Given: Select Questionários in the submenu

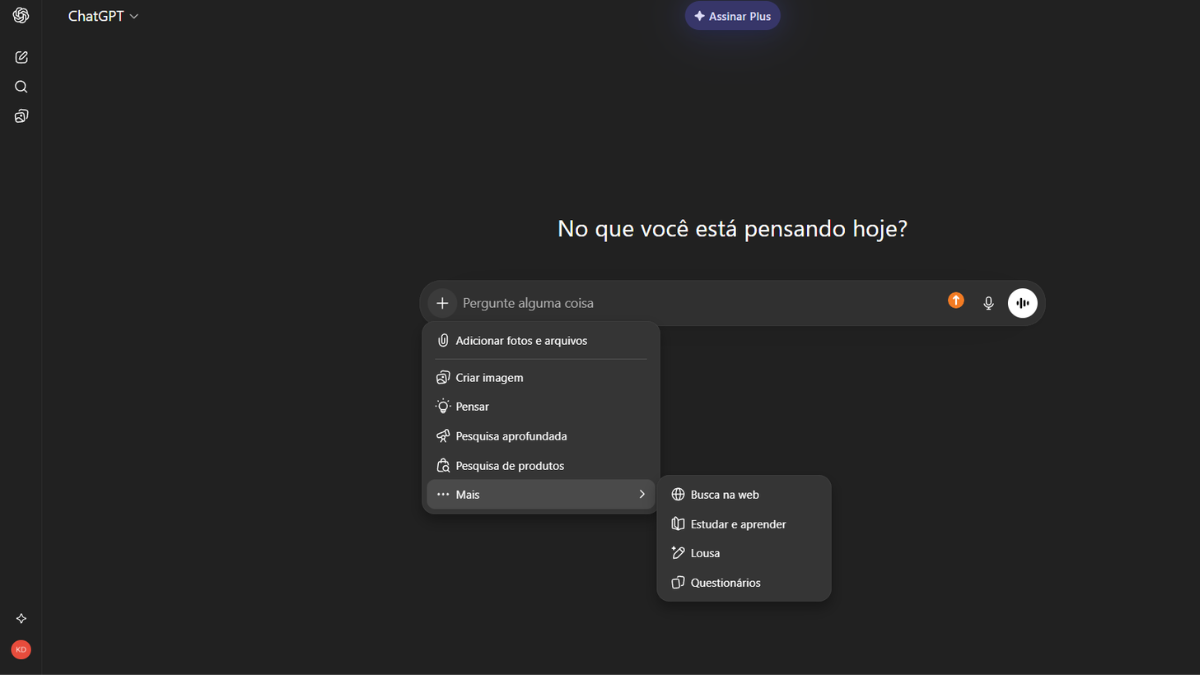Looking at the screenshot, I should [x=725, y=582].
